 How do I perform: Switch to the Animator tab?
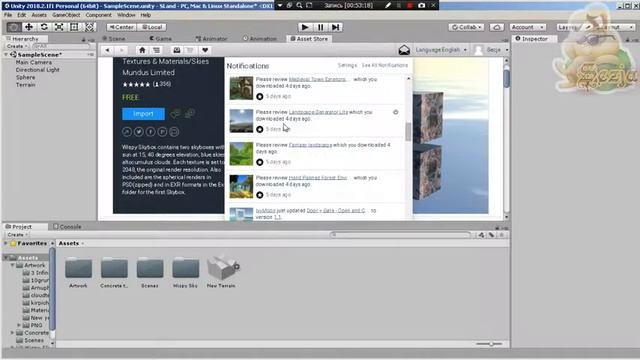pos(211,39)
